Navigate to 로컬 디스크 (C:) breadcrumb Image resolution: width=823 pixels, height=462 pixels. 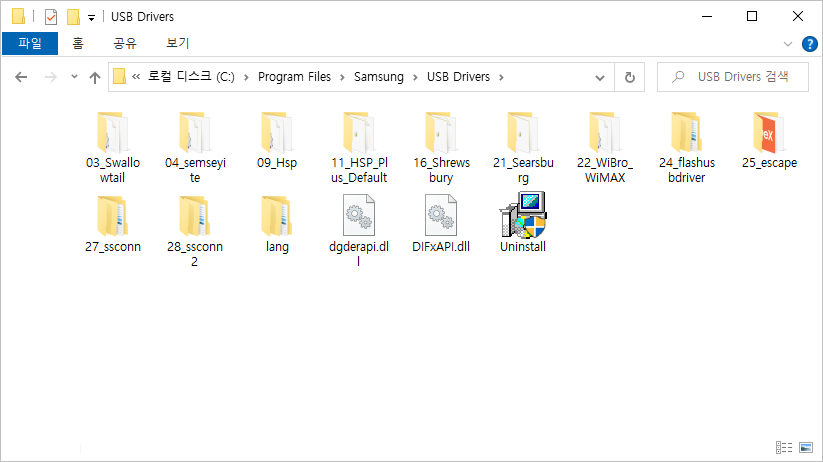pyautogui.click(x=192, y=77)
